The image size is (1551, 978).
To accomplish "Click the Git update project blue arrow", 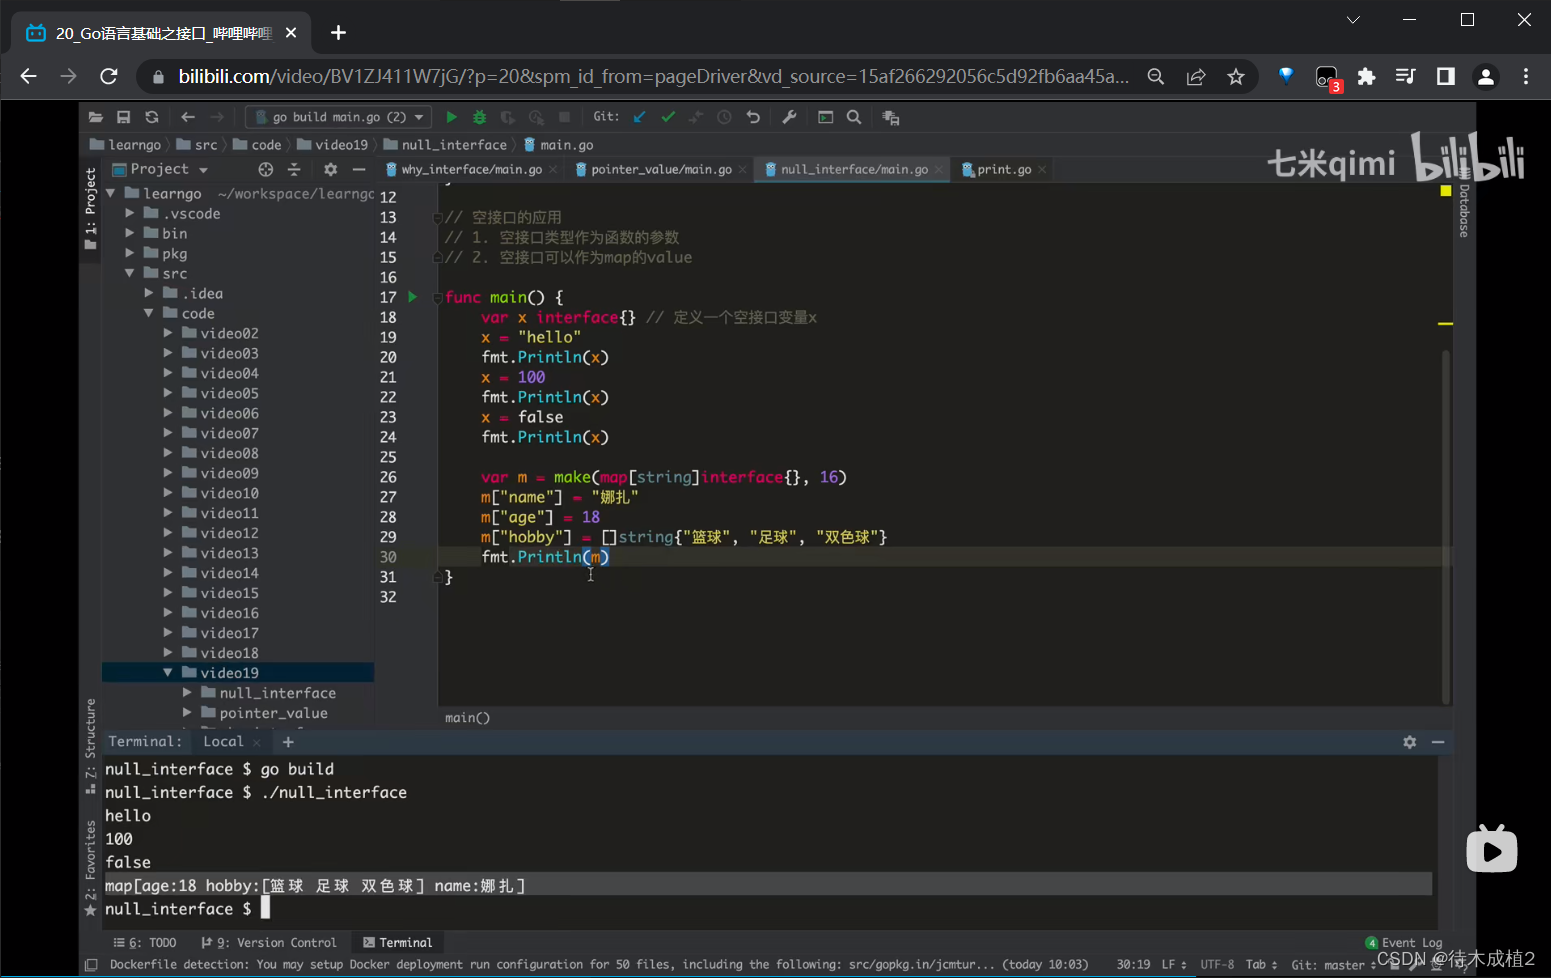I will coord(640,117).
